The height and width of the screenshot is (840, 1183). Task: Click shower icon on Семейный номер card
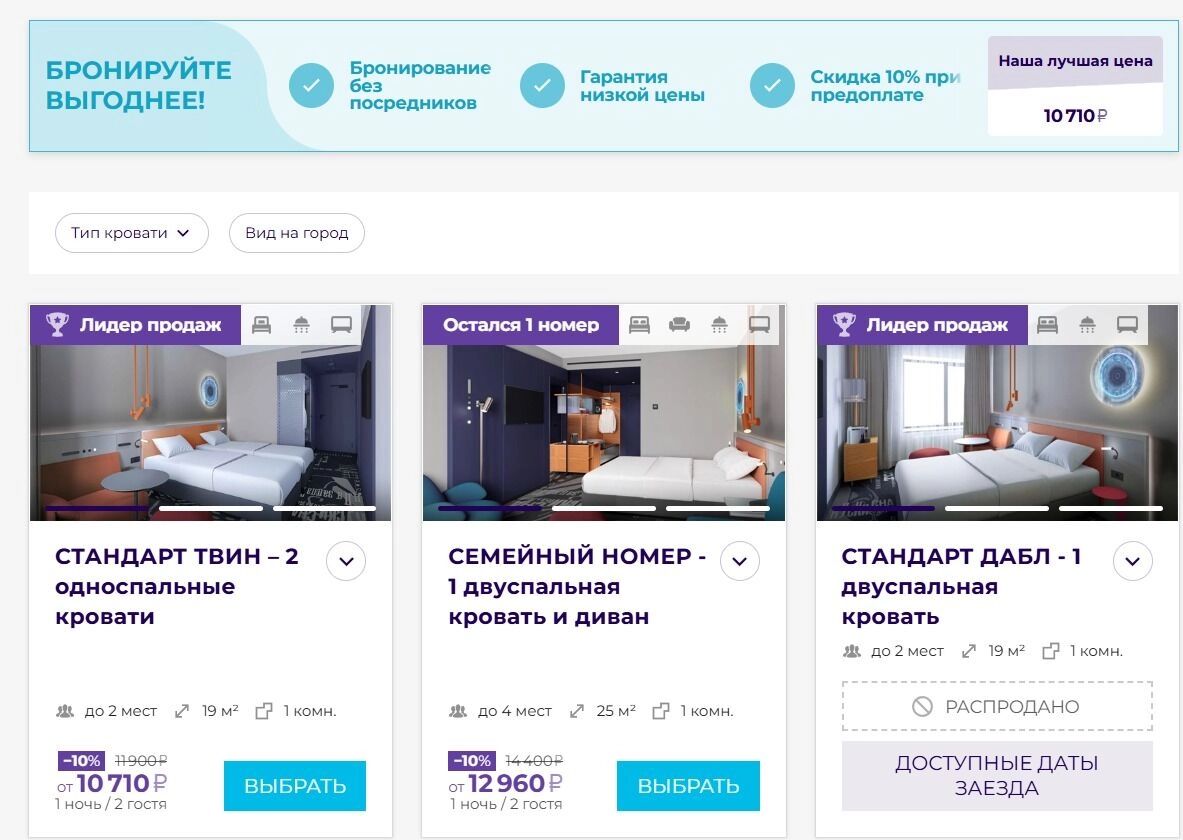pyautogui.click(x=720, y=325)
